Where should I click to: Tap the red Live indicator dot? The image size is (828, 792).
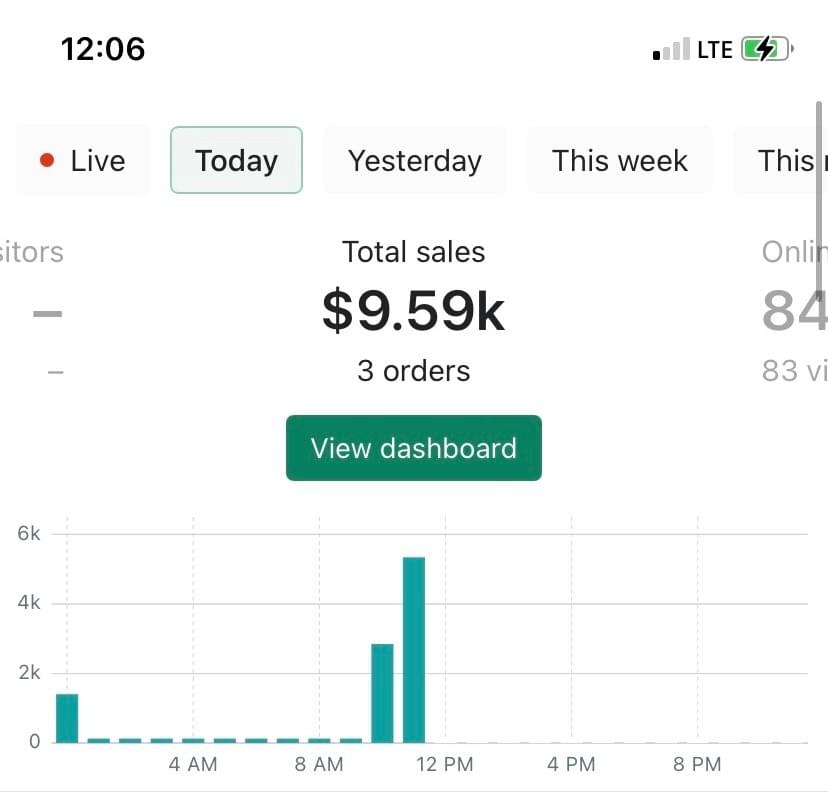(x=46, y=161)
